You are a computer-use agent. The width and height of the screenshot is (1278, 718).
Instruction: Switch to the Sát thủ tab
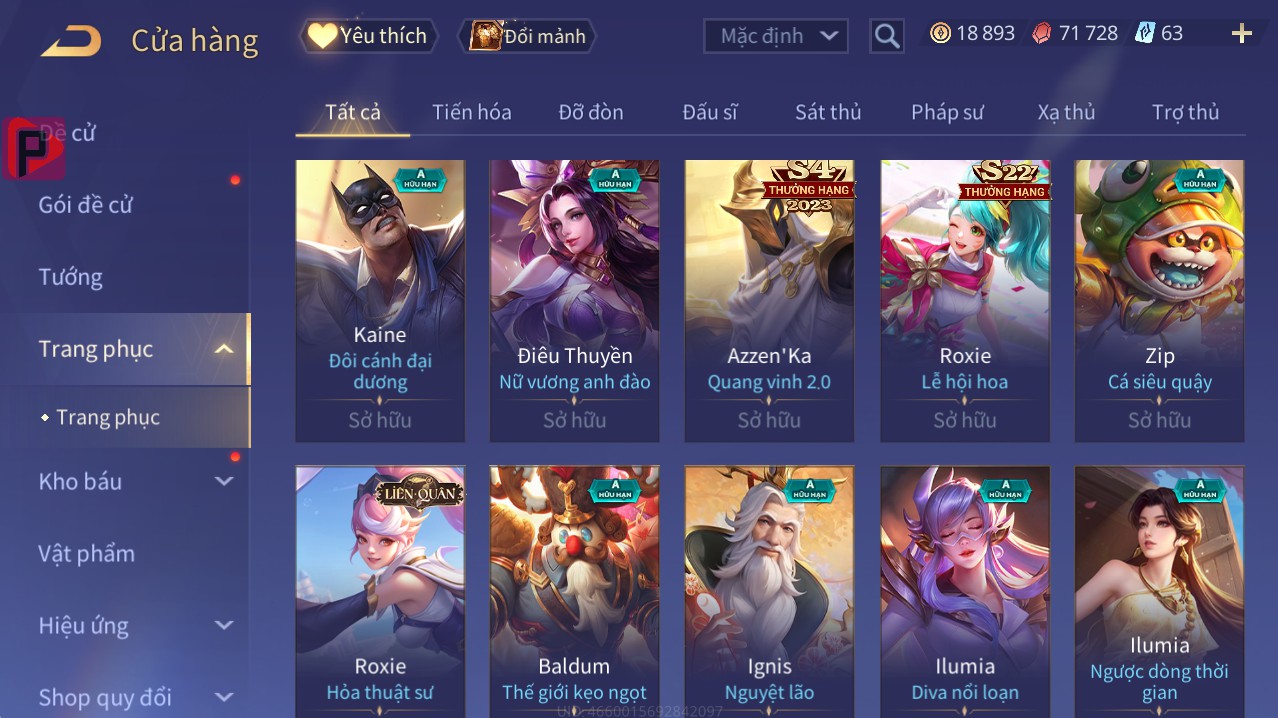pos(828,112)
